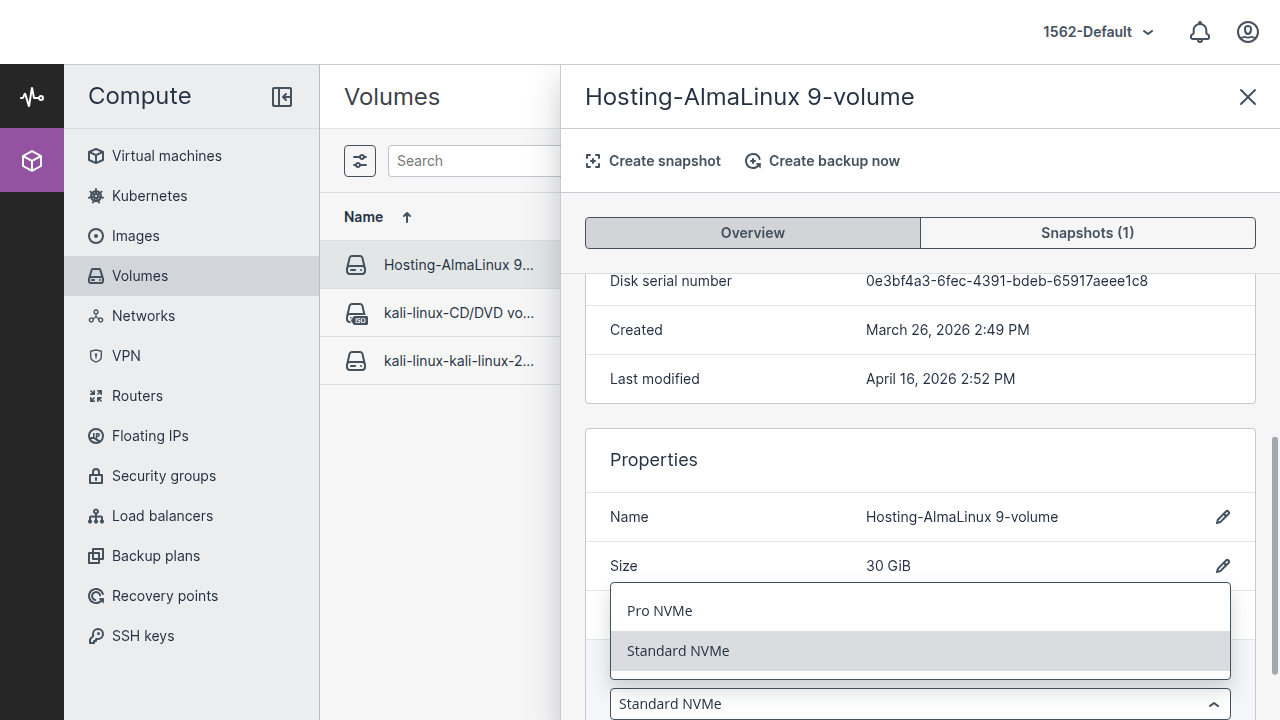Select kali-linux-kali-linux-2 volume row

[x=440, y=361]
